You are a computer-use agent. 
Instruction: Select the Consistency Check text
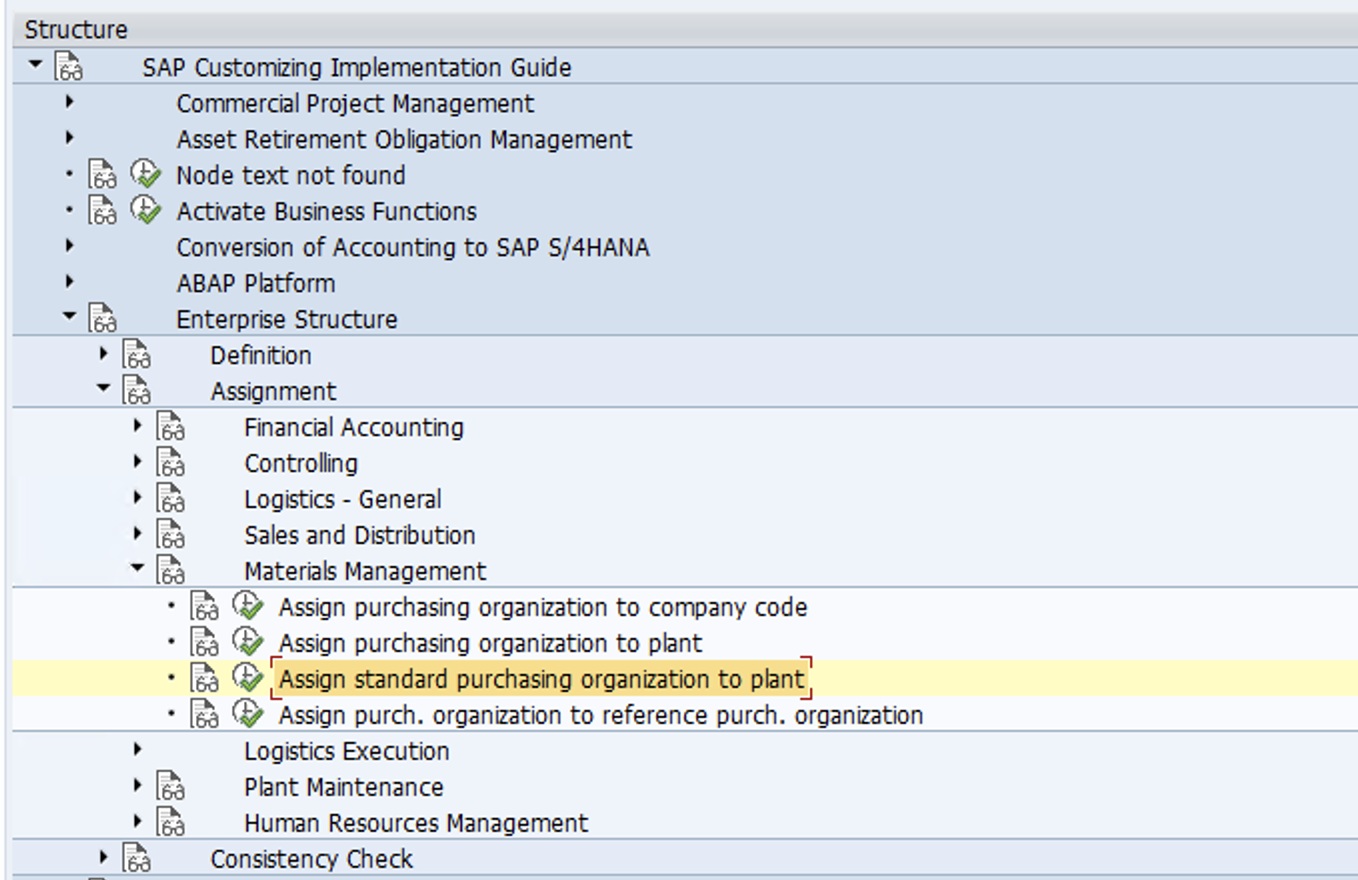[x=311, y=859]
